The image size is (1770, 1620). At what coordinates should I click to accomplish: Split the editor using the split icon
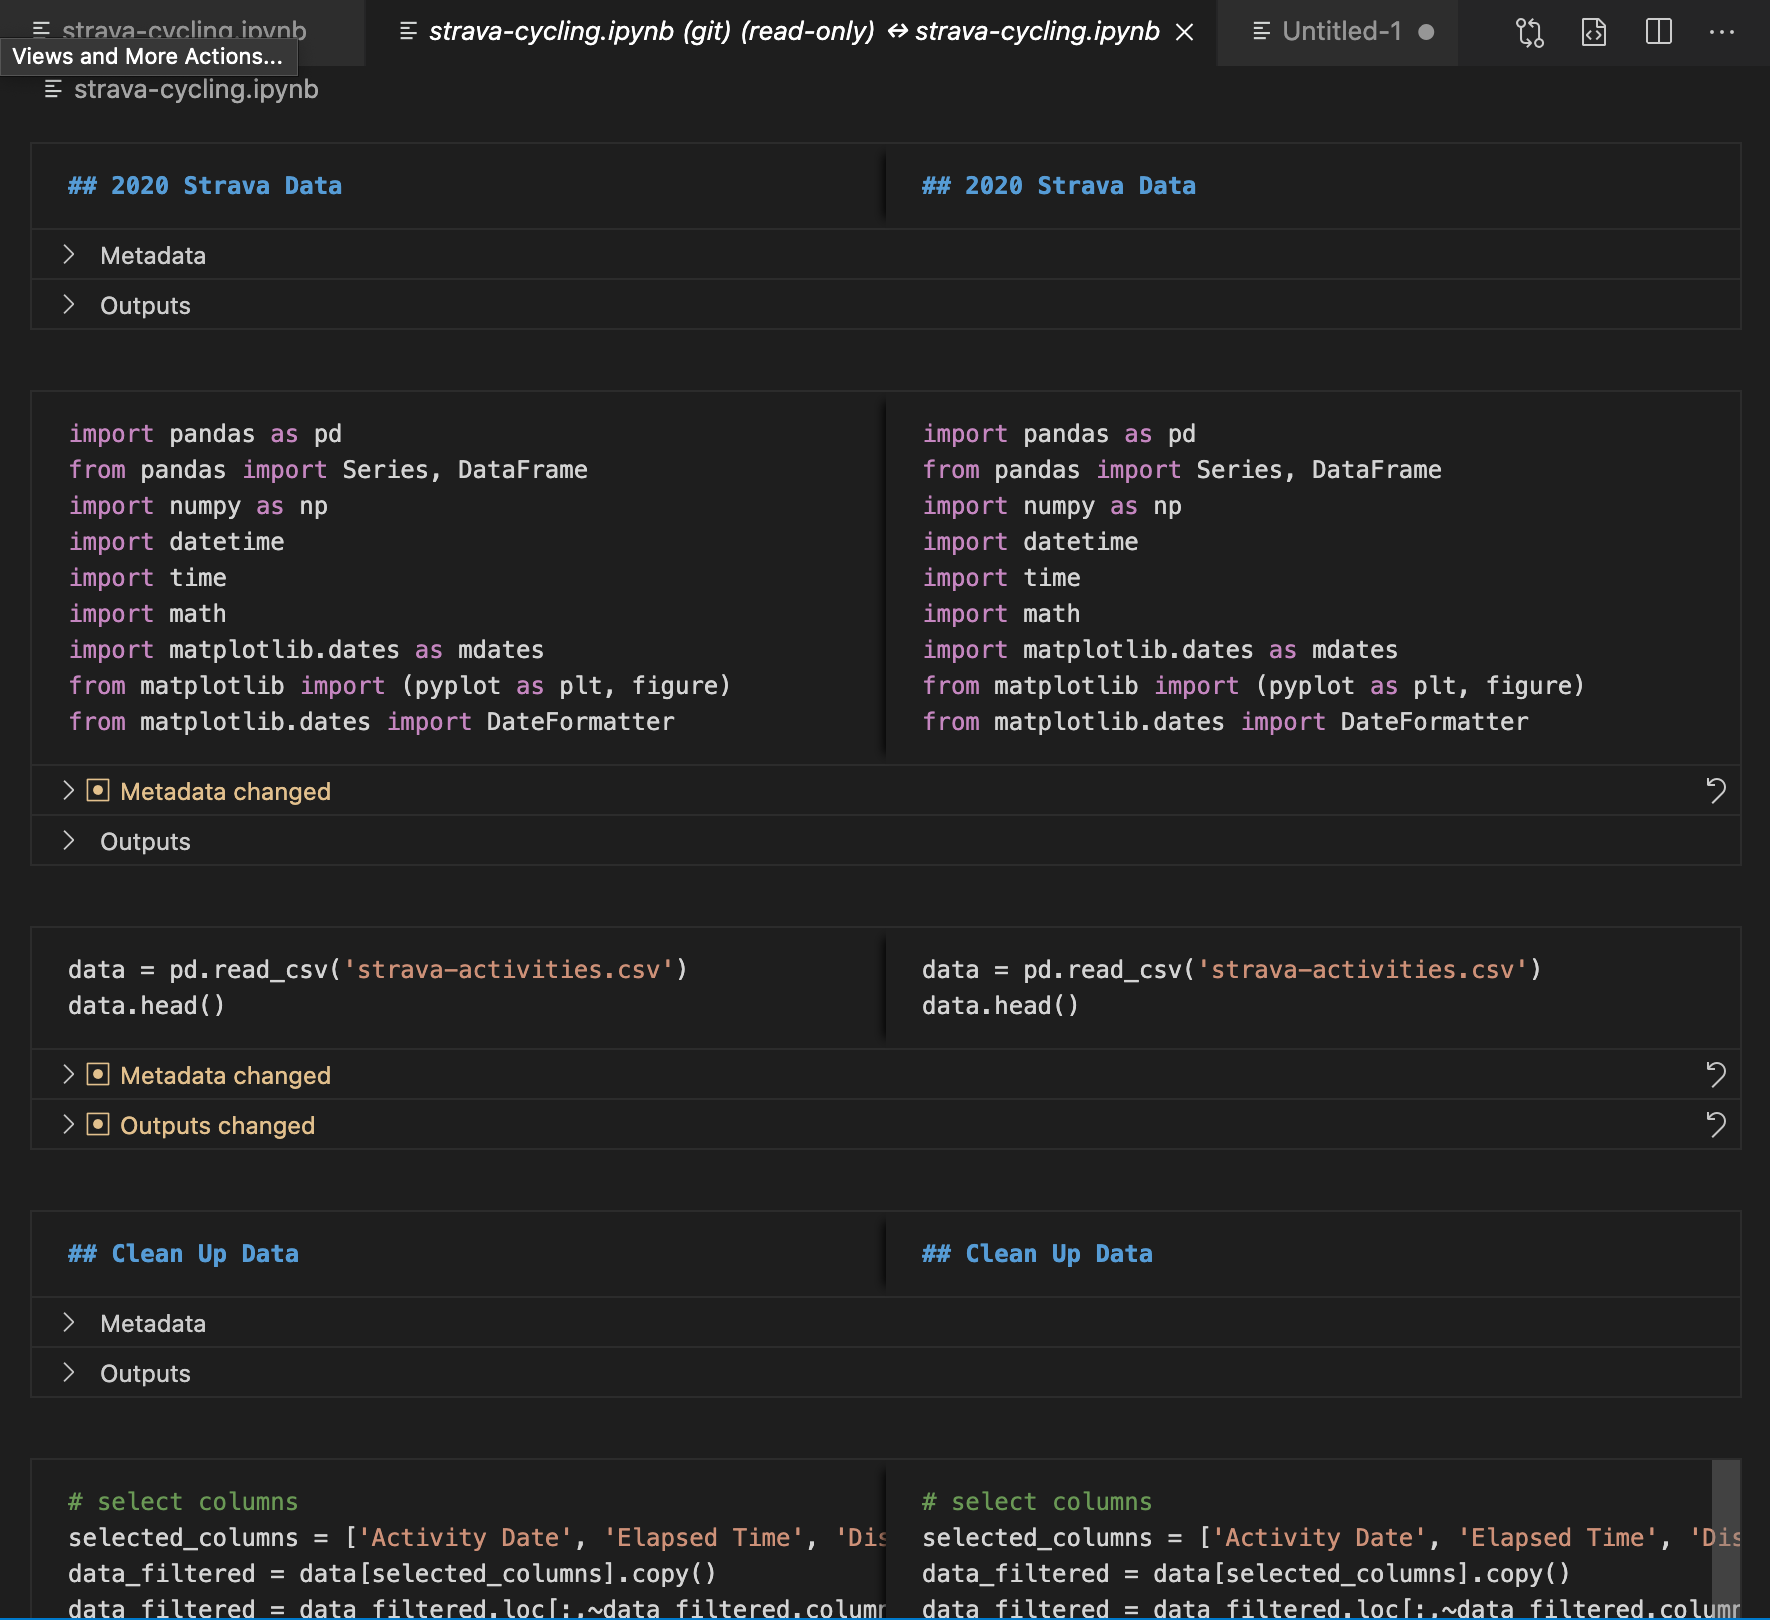(x=1659, y=33)
